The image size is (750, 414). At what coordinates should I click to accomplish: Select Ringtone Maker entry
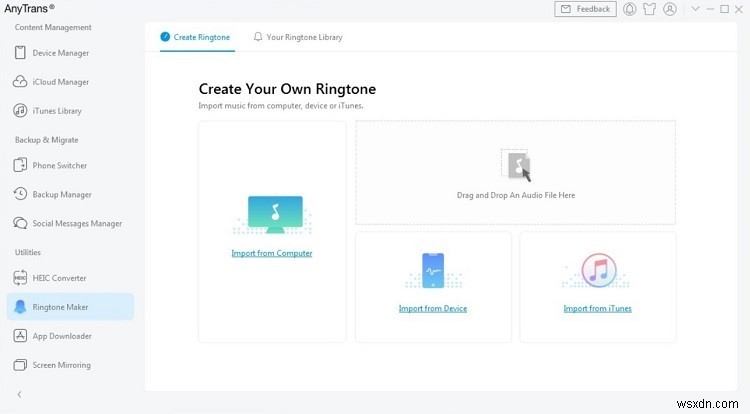(x=70, y=307)
